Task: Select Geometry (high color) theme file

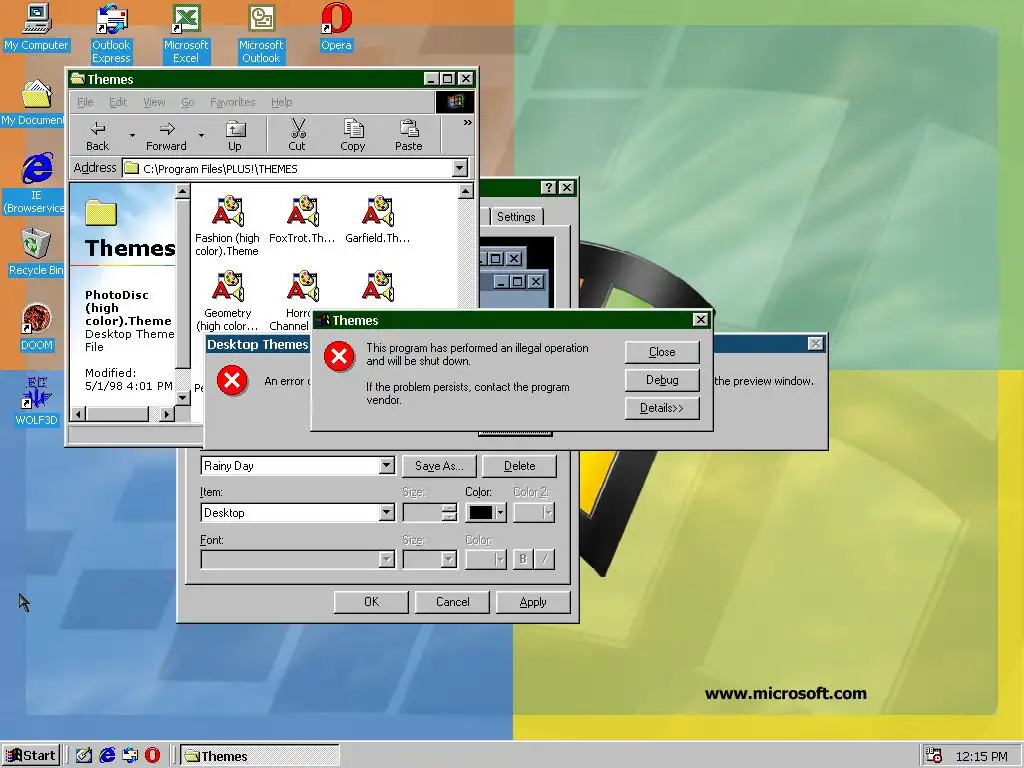Action: (227, 300)
